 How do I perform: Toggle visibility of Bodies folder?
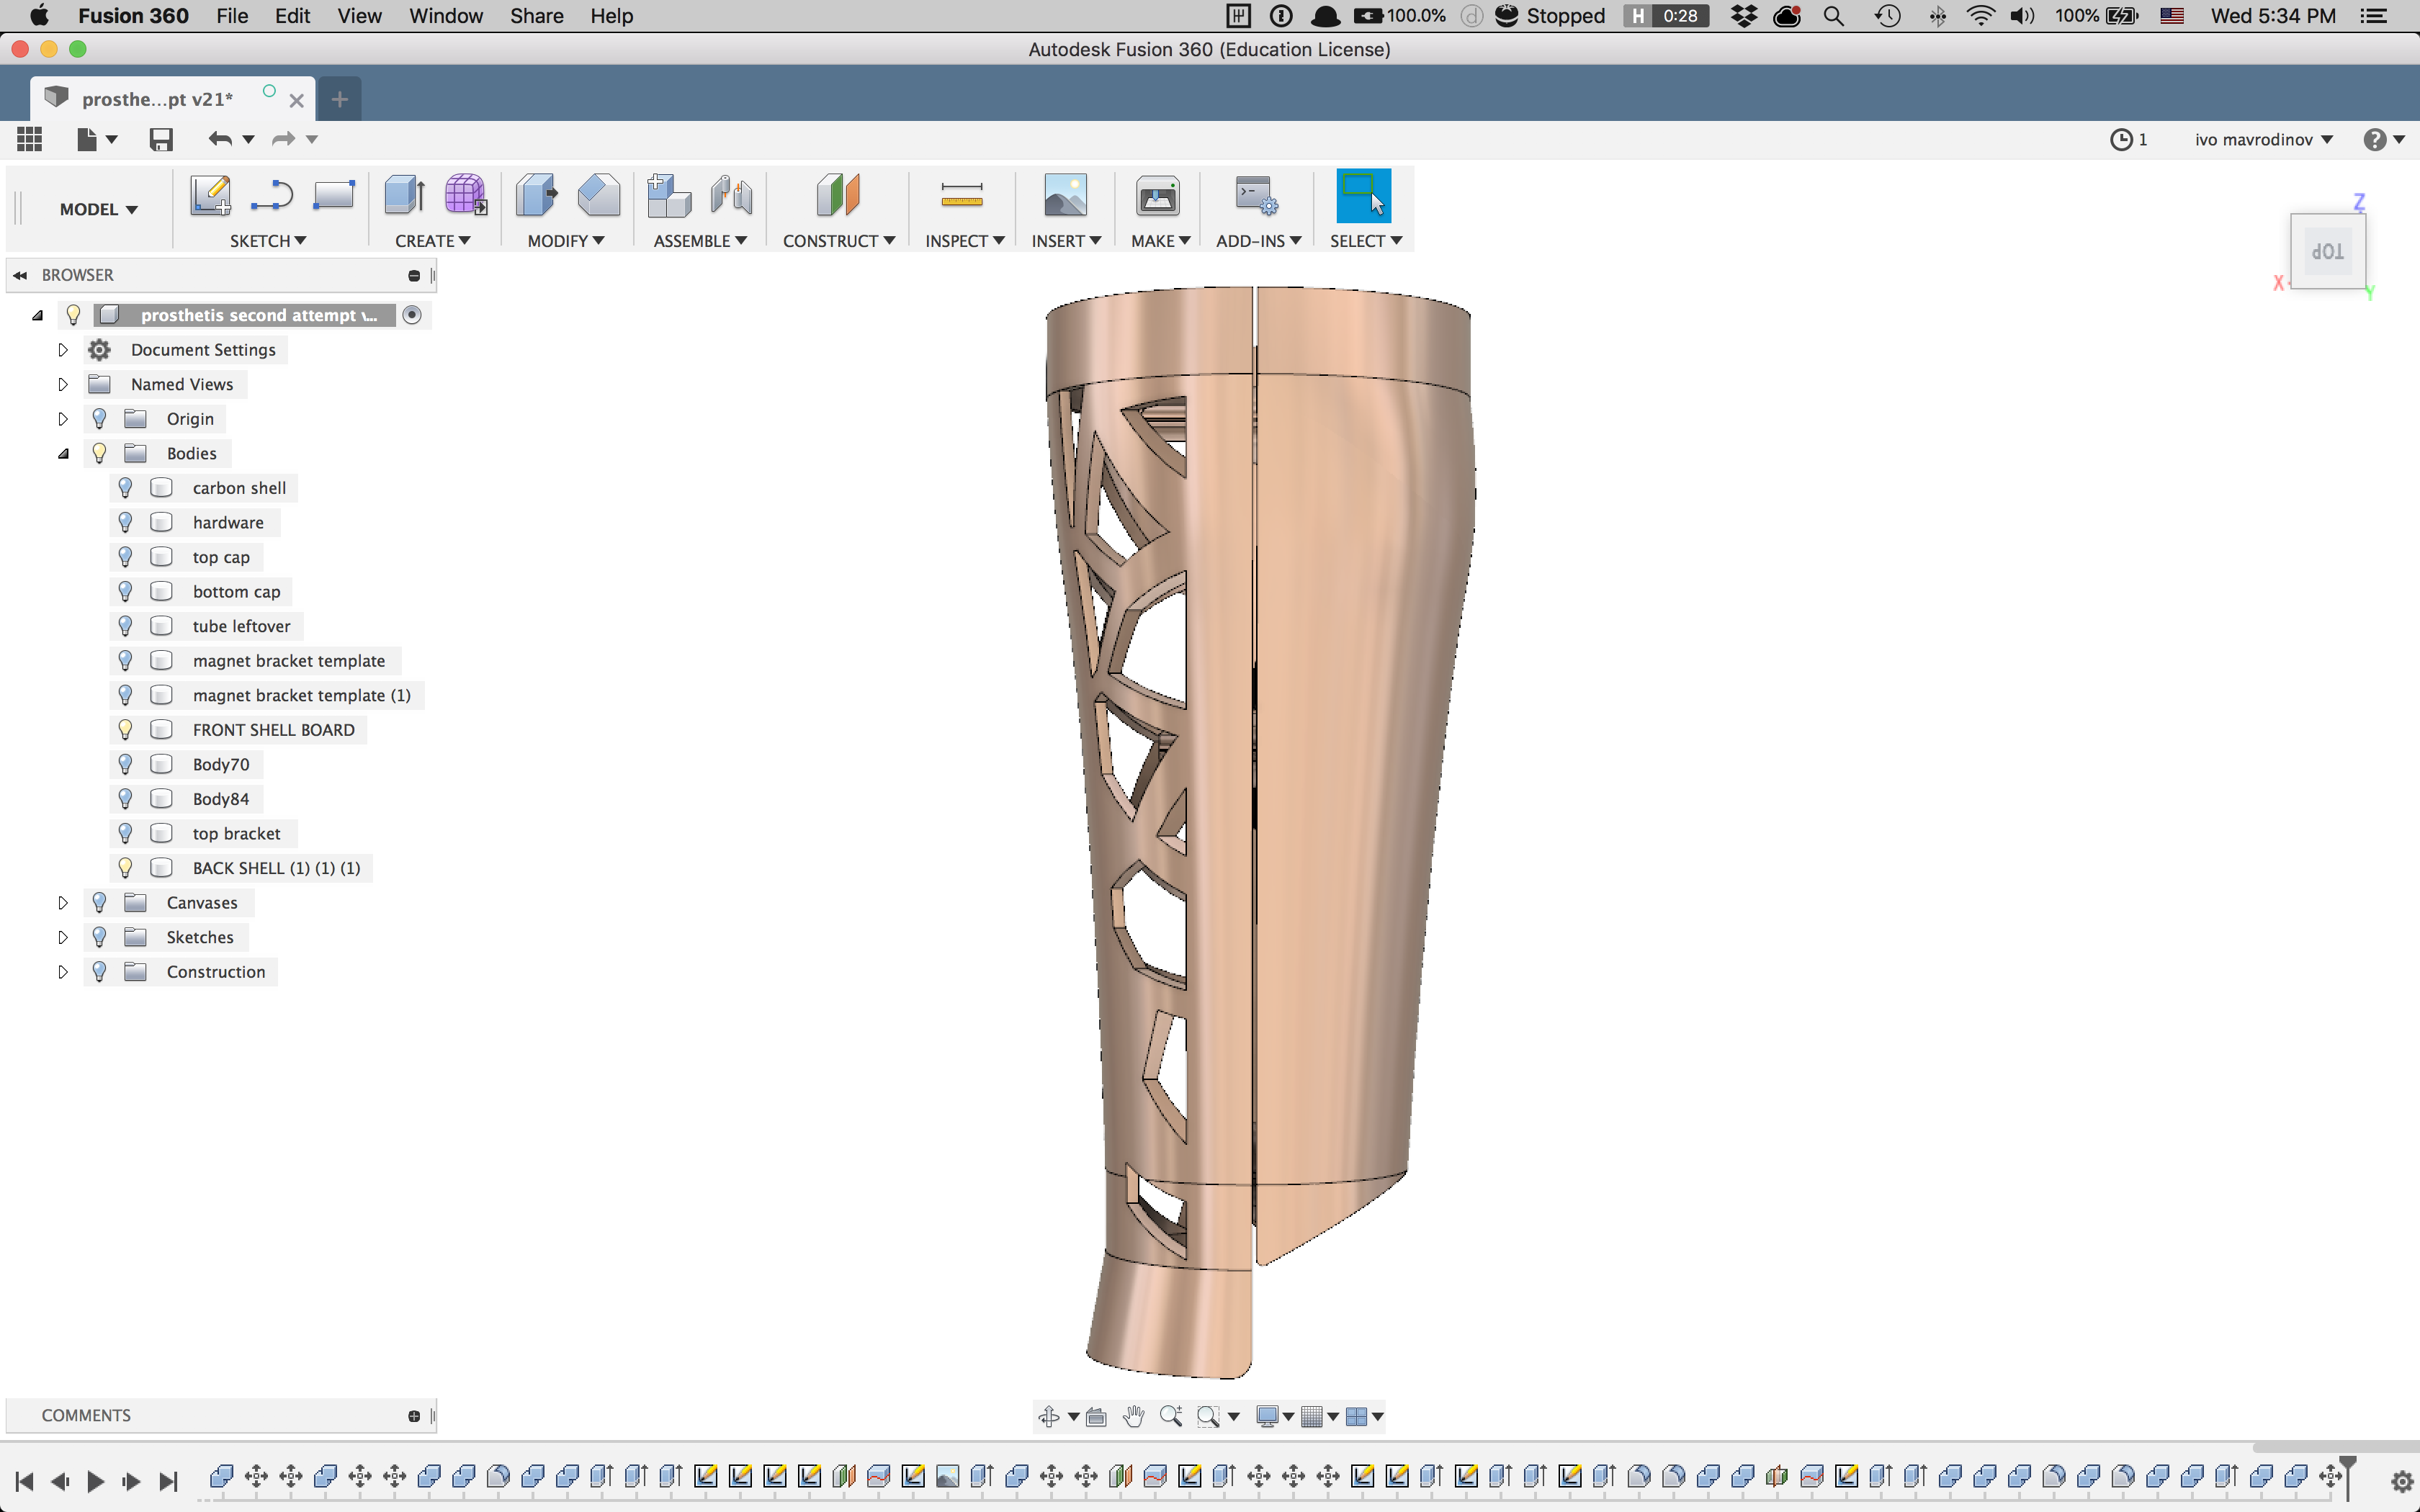tap(99, 453)
